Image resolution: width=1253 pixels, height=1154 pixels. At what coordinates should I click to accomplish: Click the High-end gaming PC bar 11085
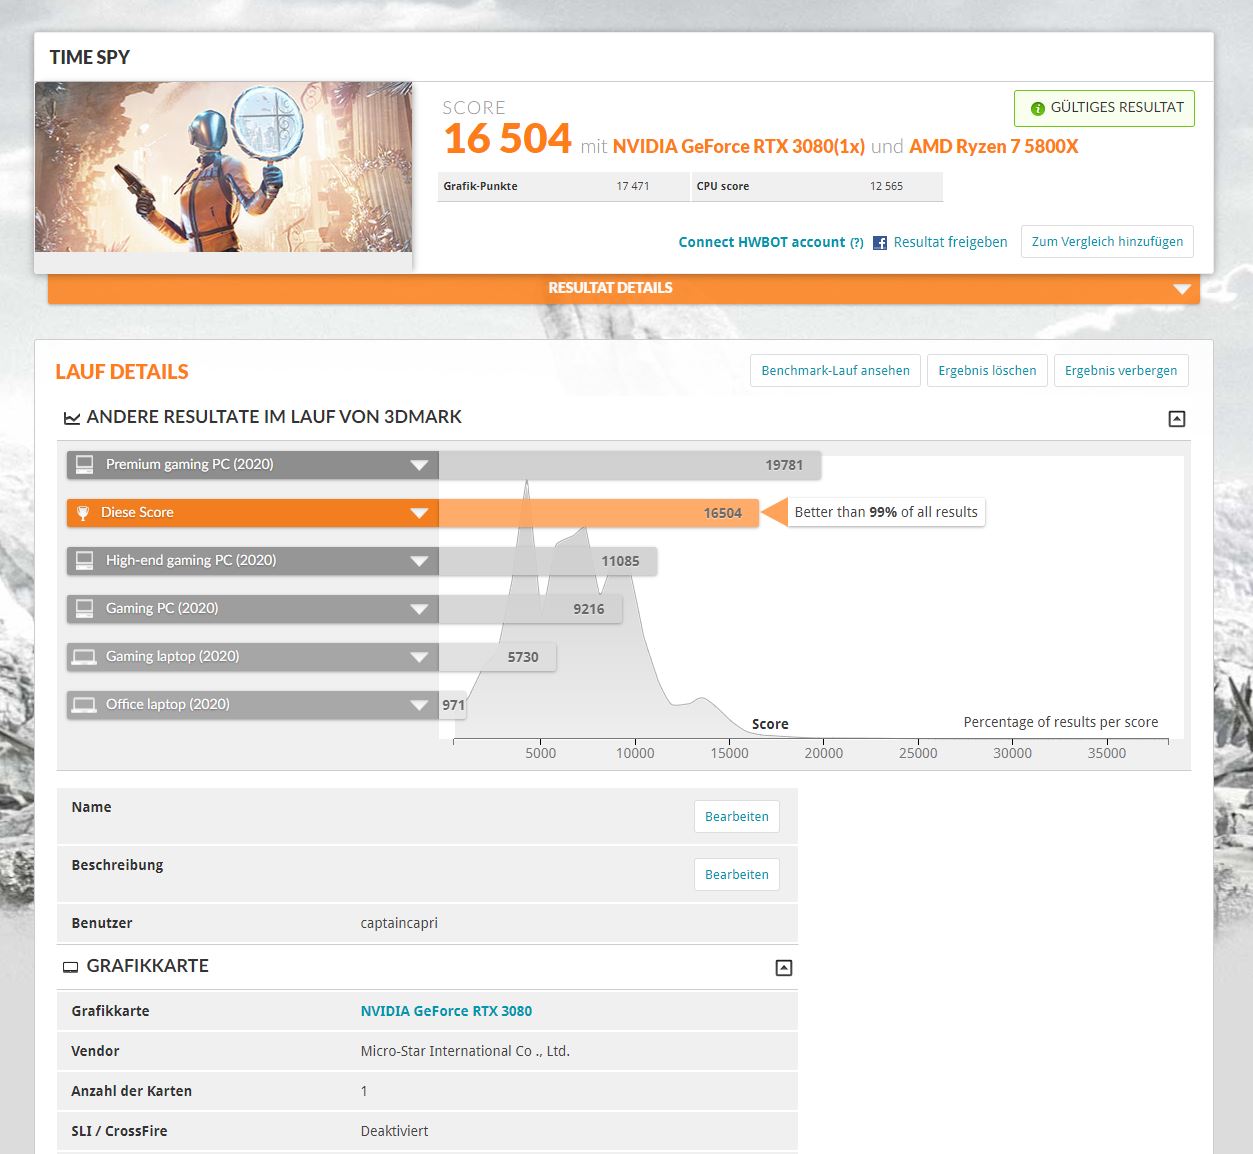point(548,561)
